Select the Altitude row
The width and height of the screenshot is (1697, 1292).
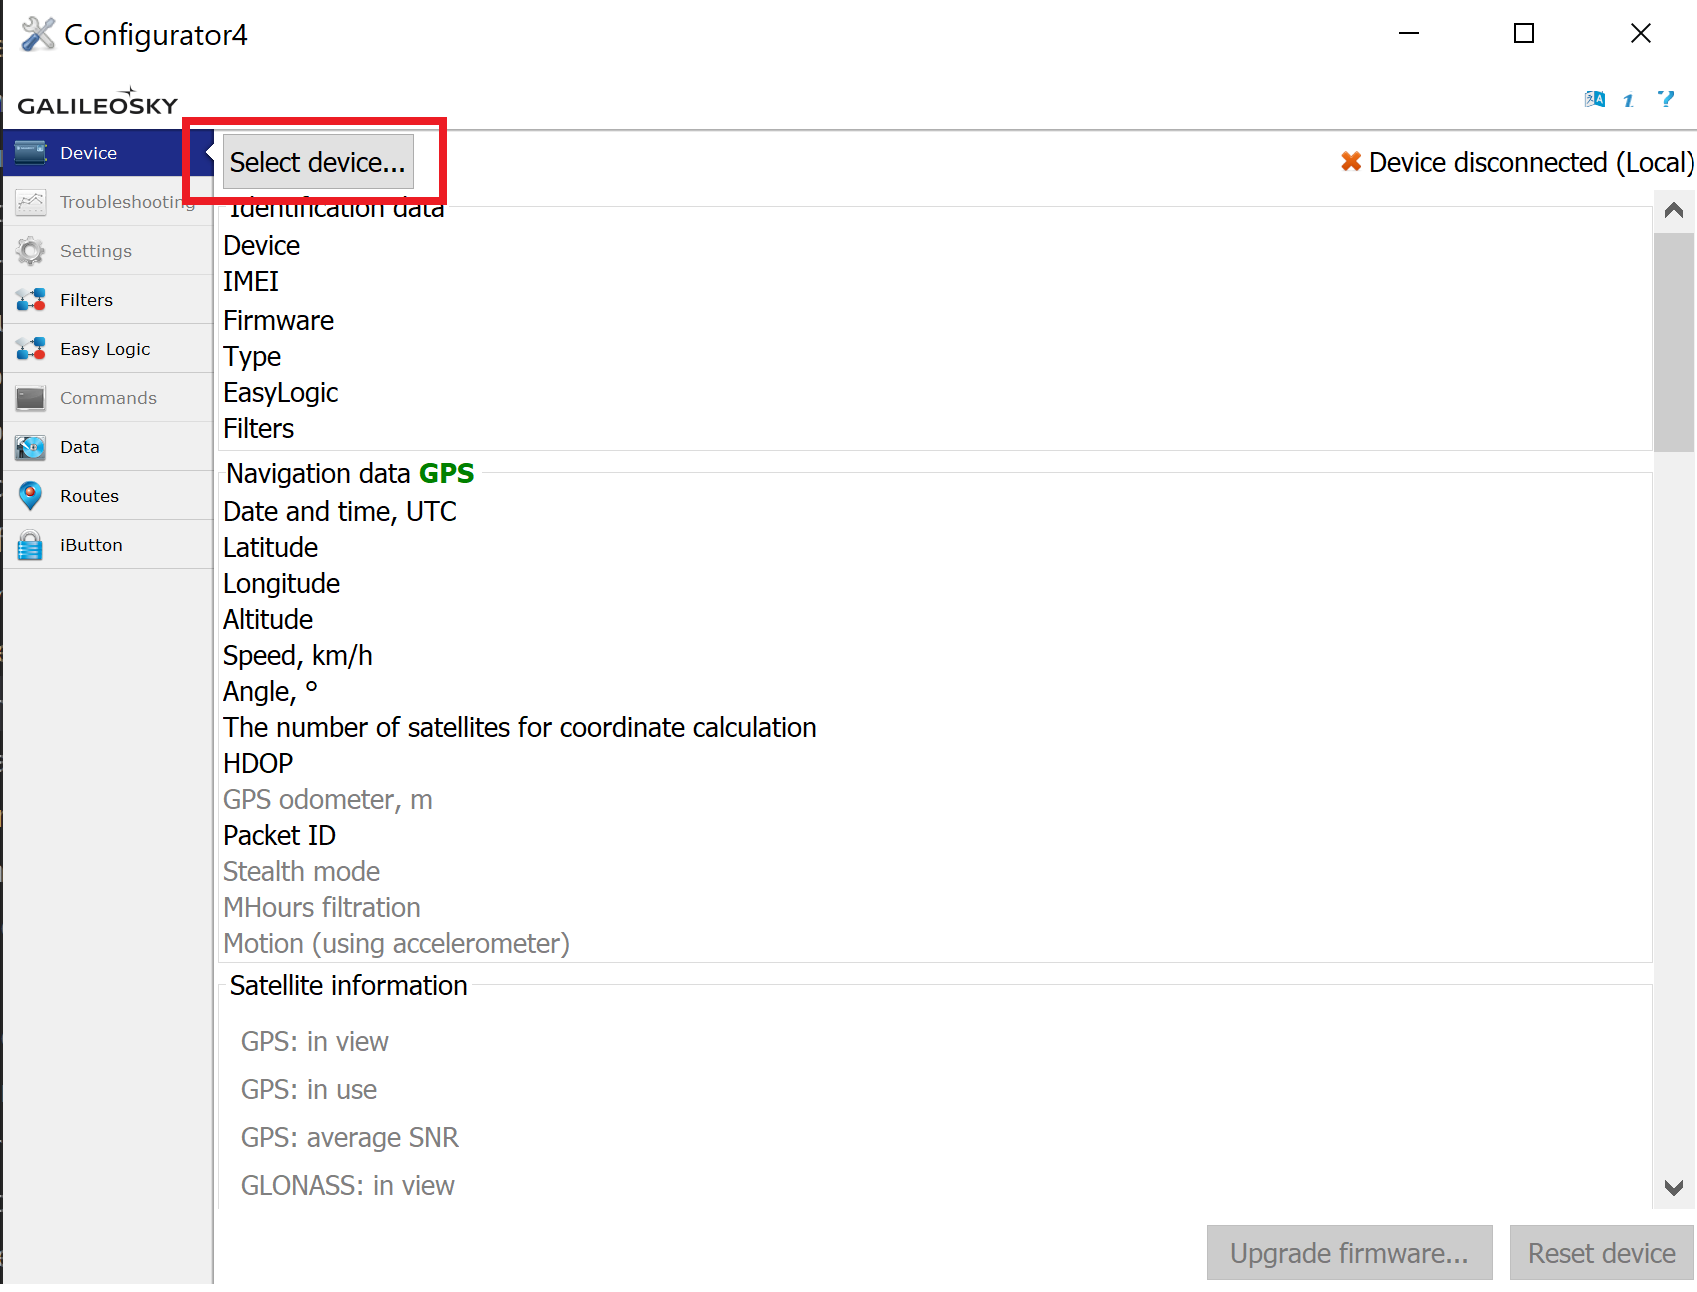268,620
